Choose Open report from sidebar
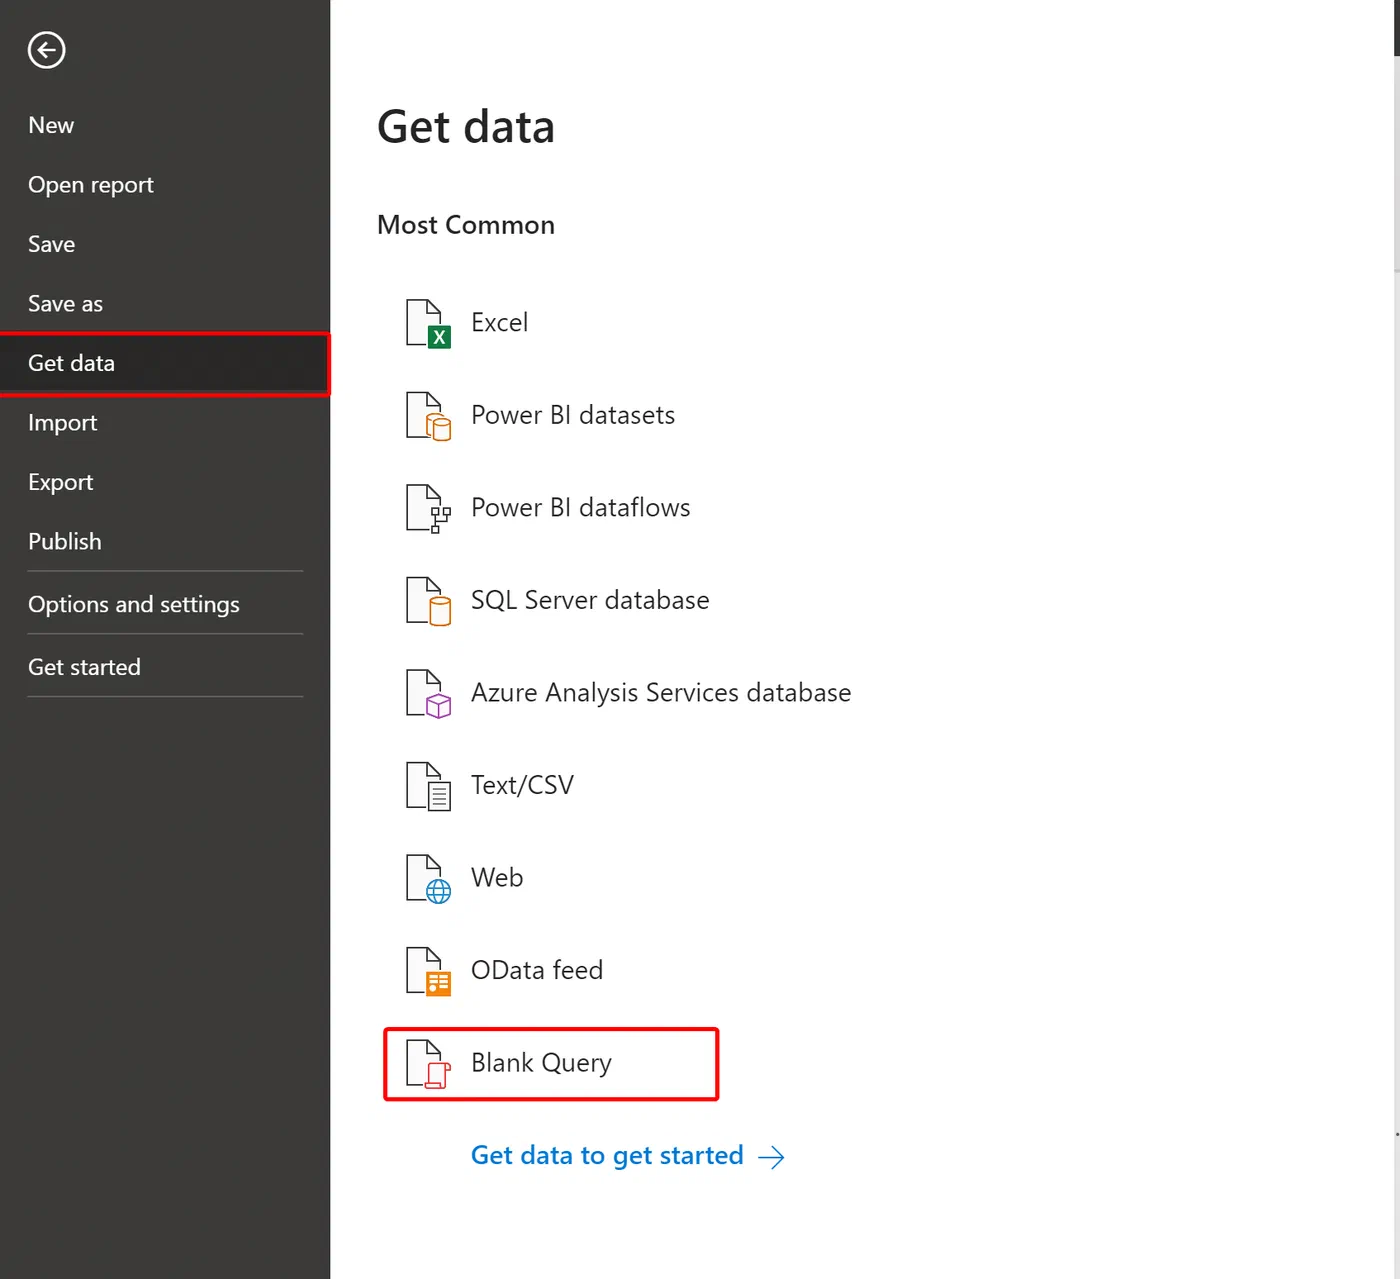This screenshot has height=1279, width=1400. (91, 185)
